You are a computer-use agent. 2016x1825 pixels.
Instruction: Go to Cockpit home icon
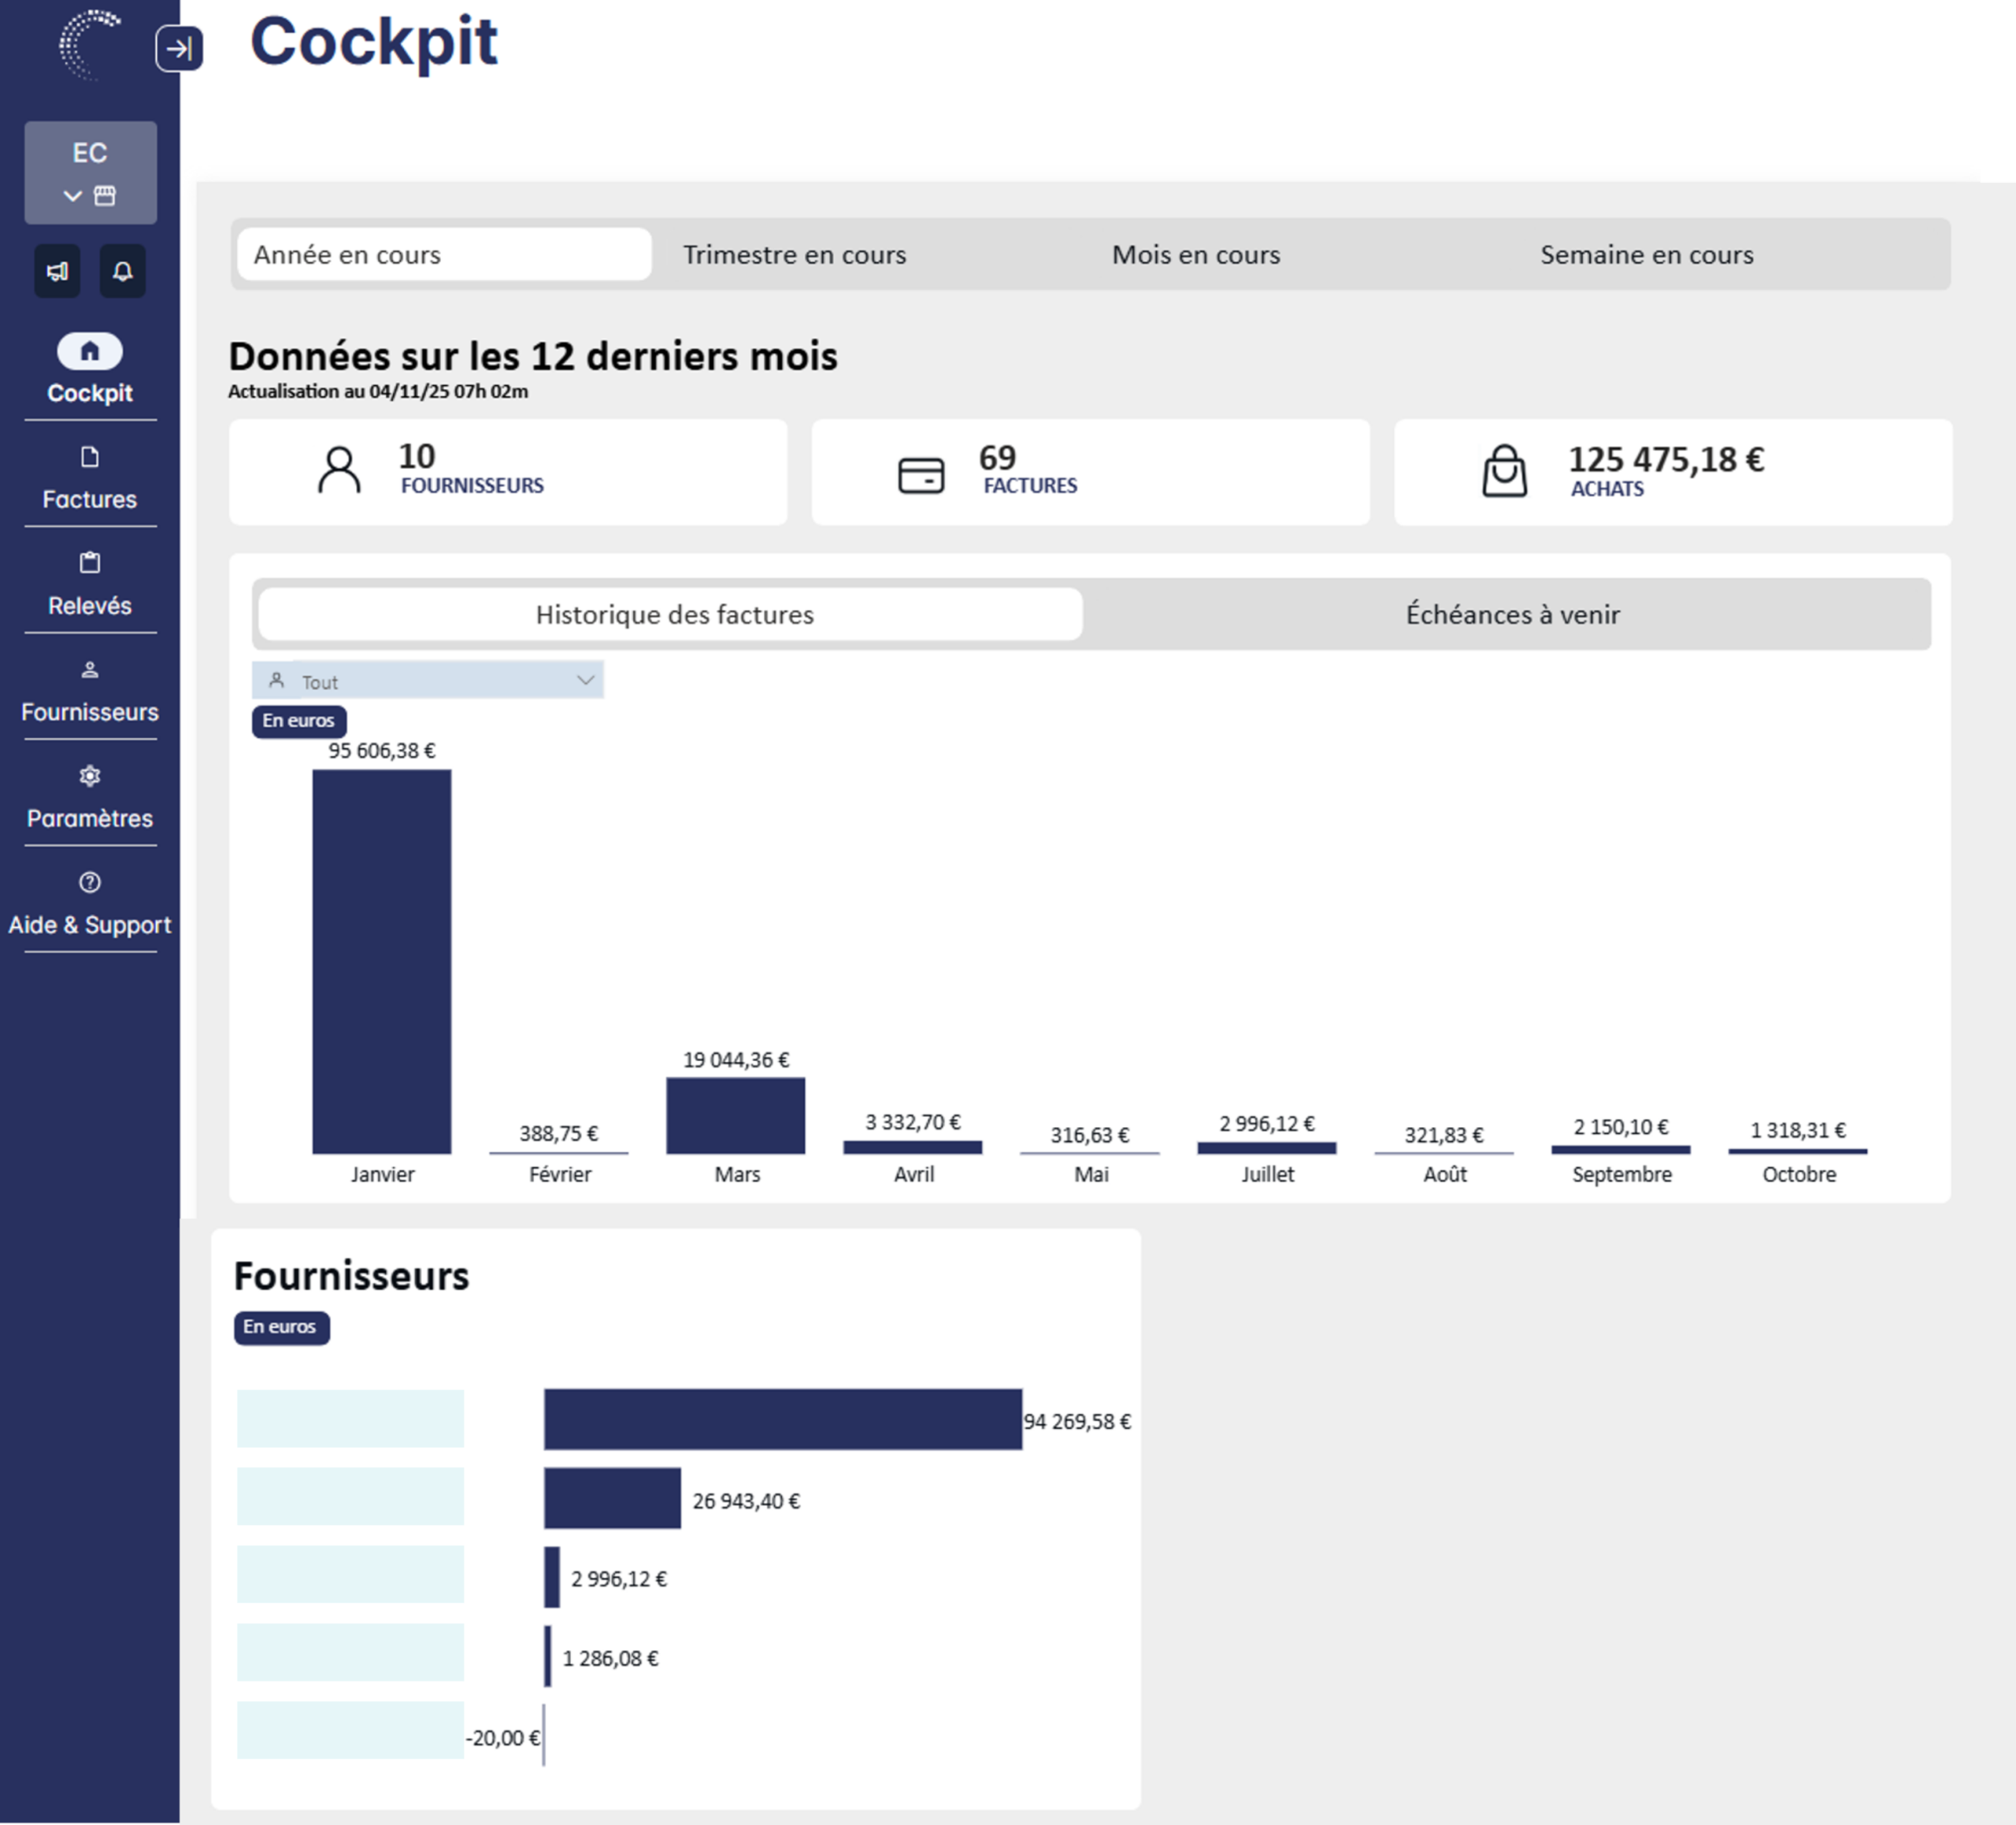point(90,351)
